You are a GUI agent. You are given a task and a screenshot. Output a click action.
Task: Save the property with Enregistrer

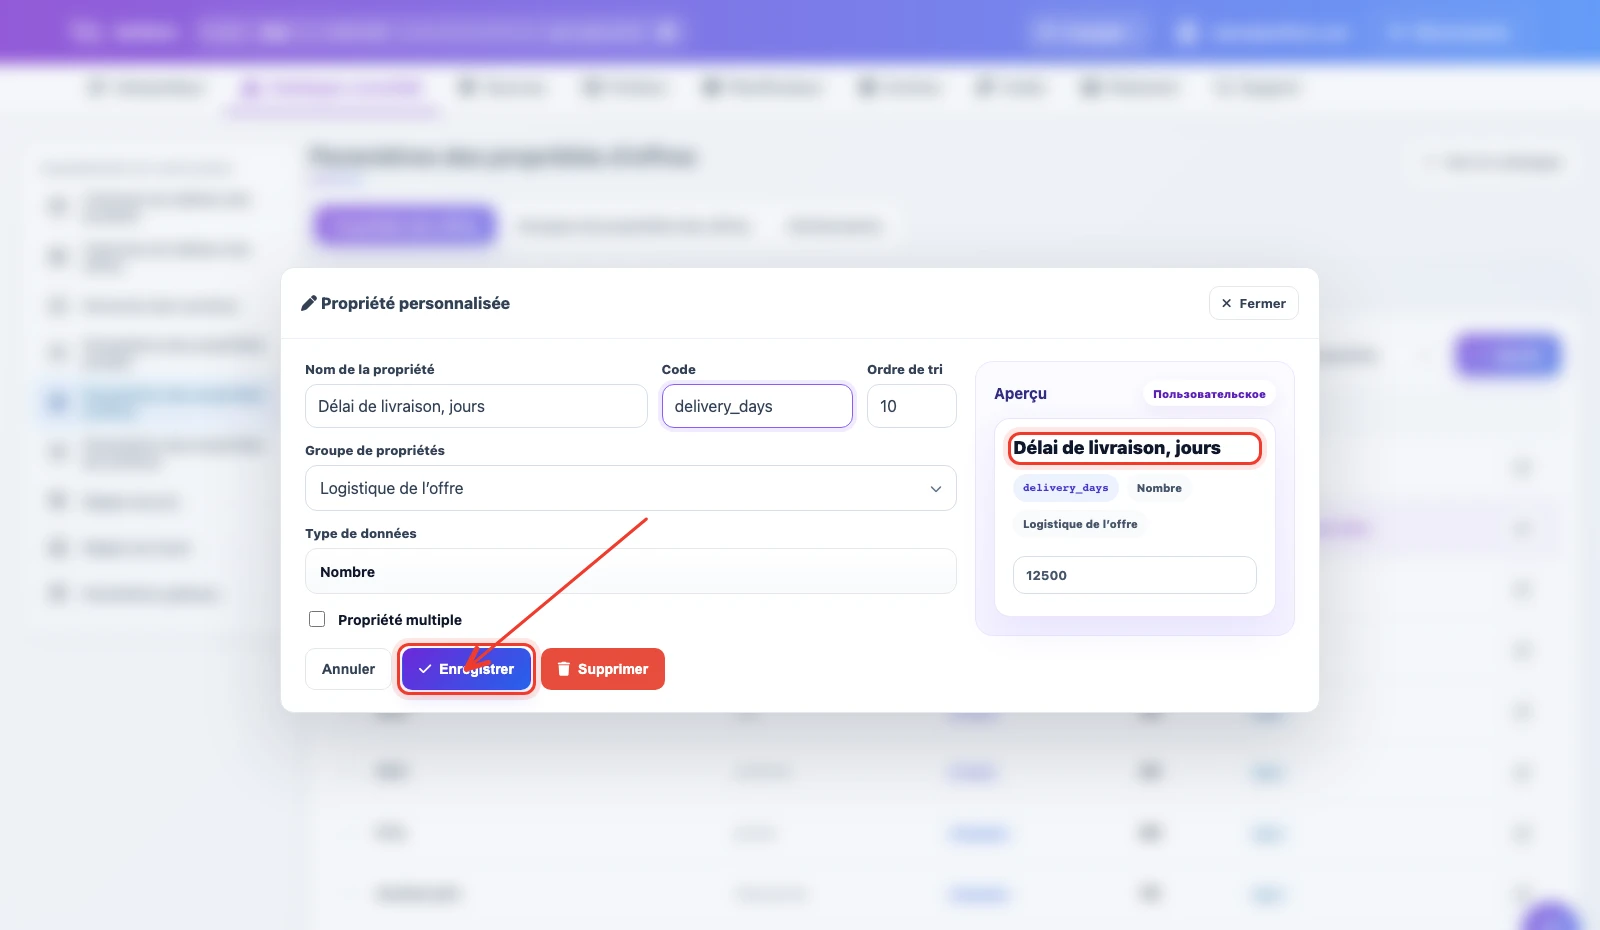coord(466,669)
